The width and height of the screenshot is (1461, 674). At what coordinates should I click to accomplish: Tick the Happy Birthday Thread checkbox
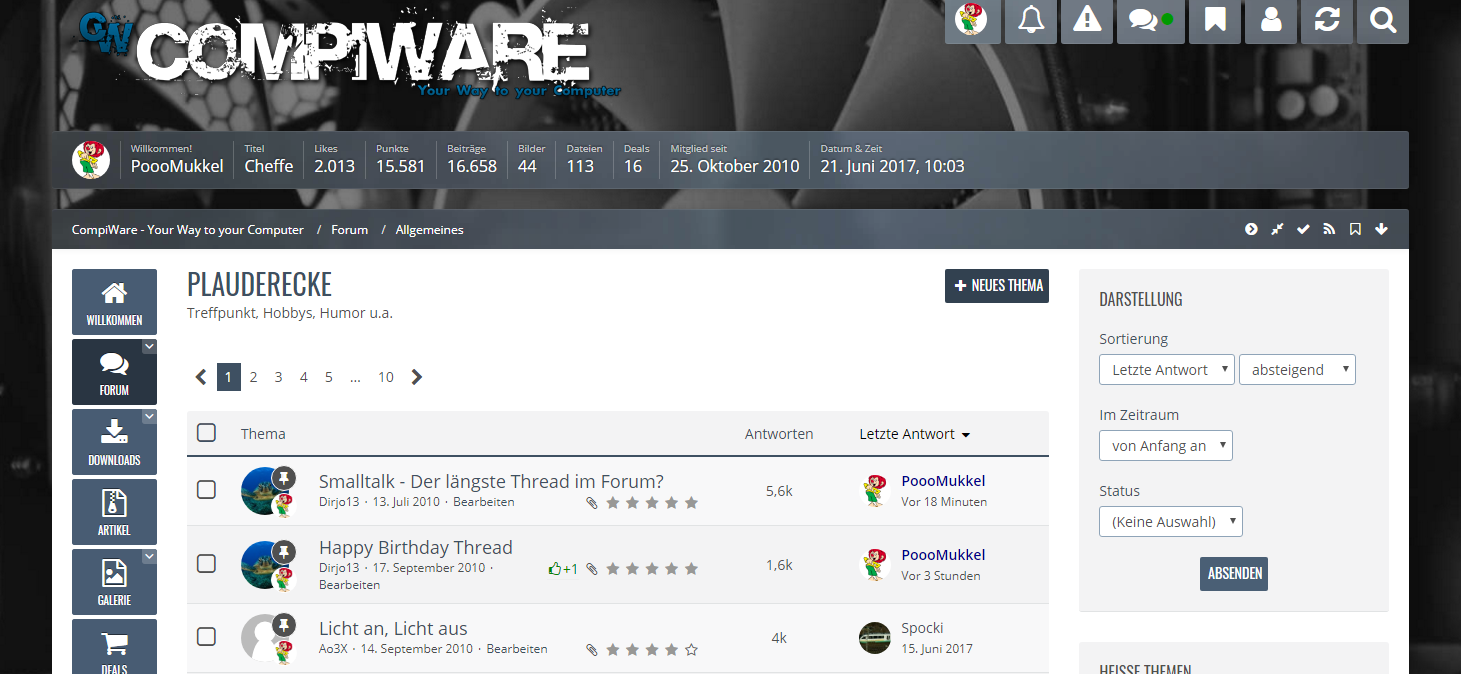[206, 564]
